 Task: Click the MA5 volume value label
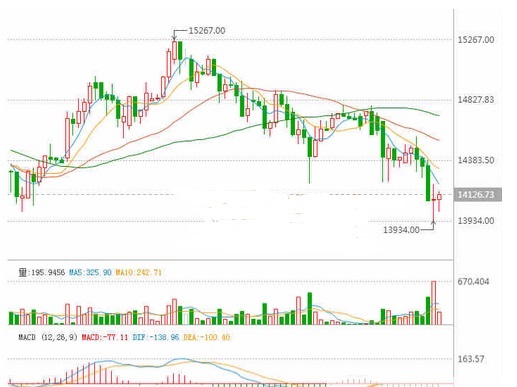click(90, 273)
